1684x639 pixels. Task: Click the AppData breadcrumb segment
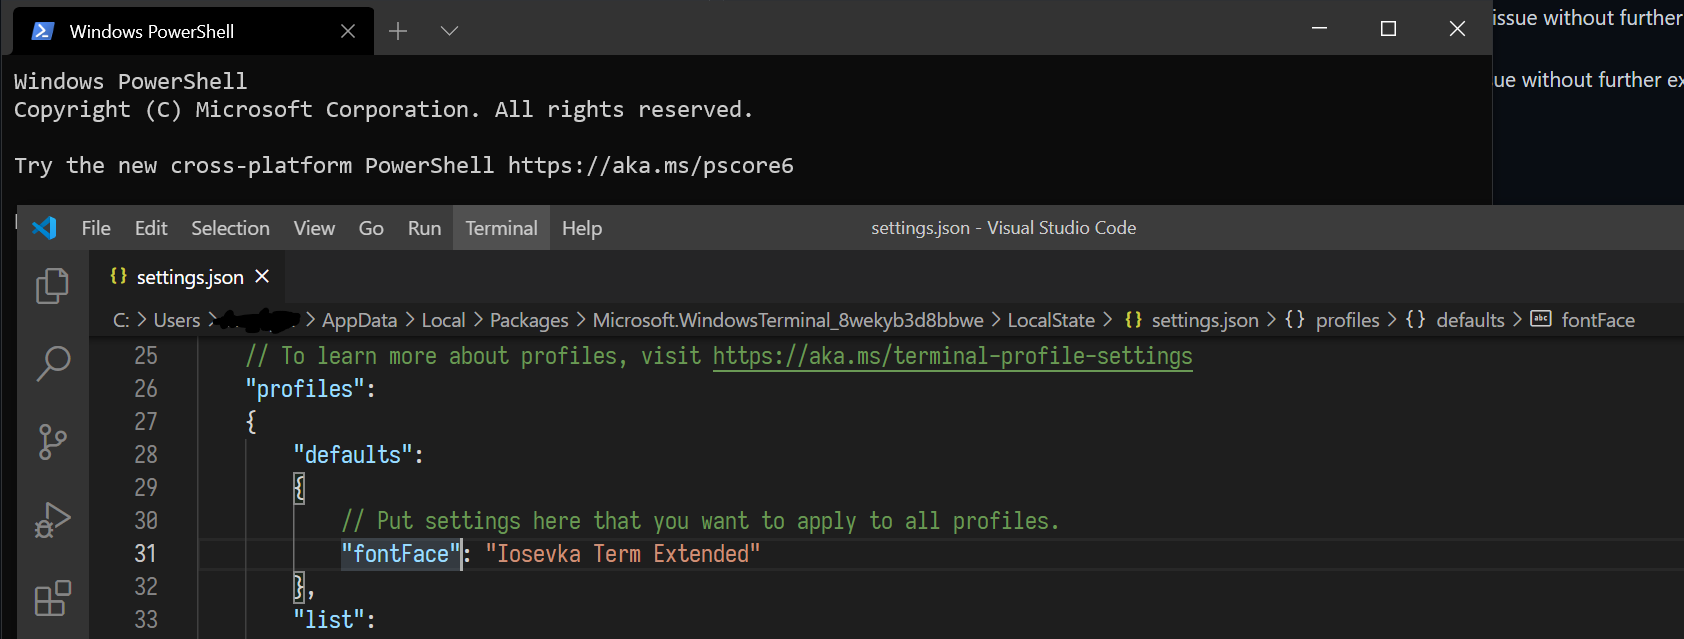(x=359, y=320)
